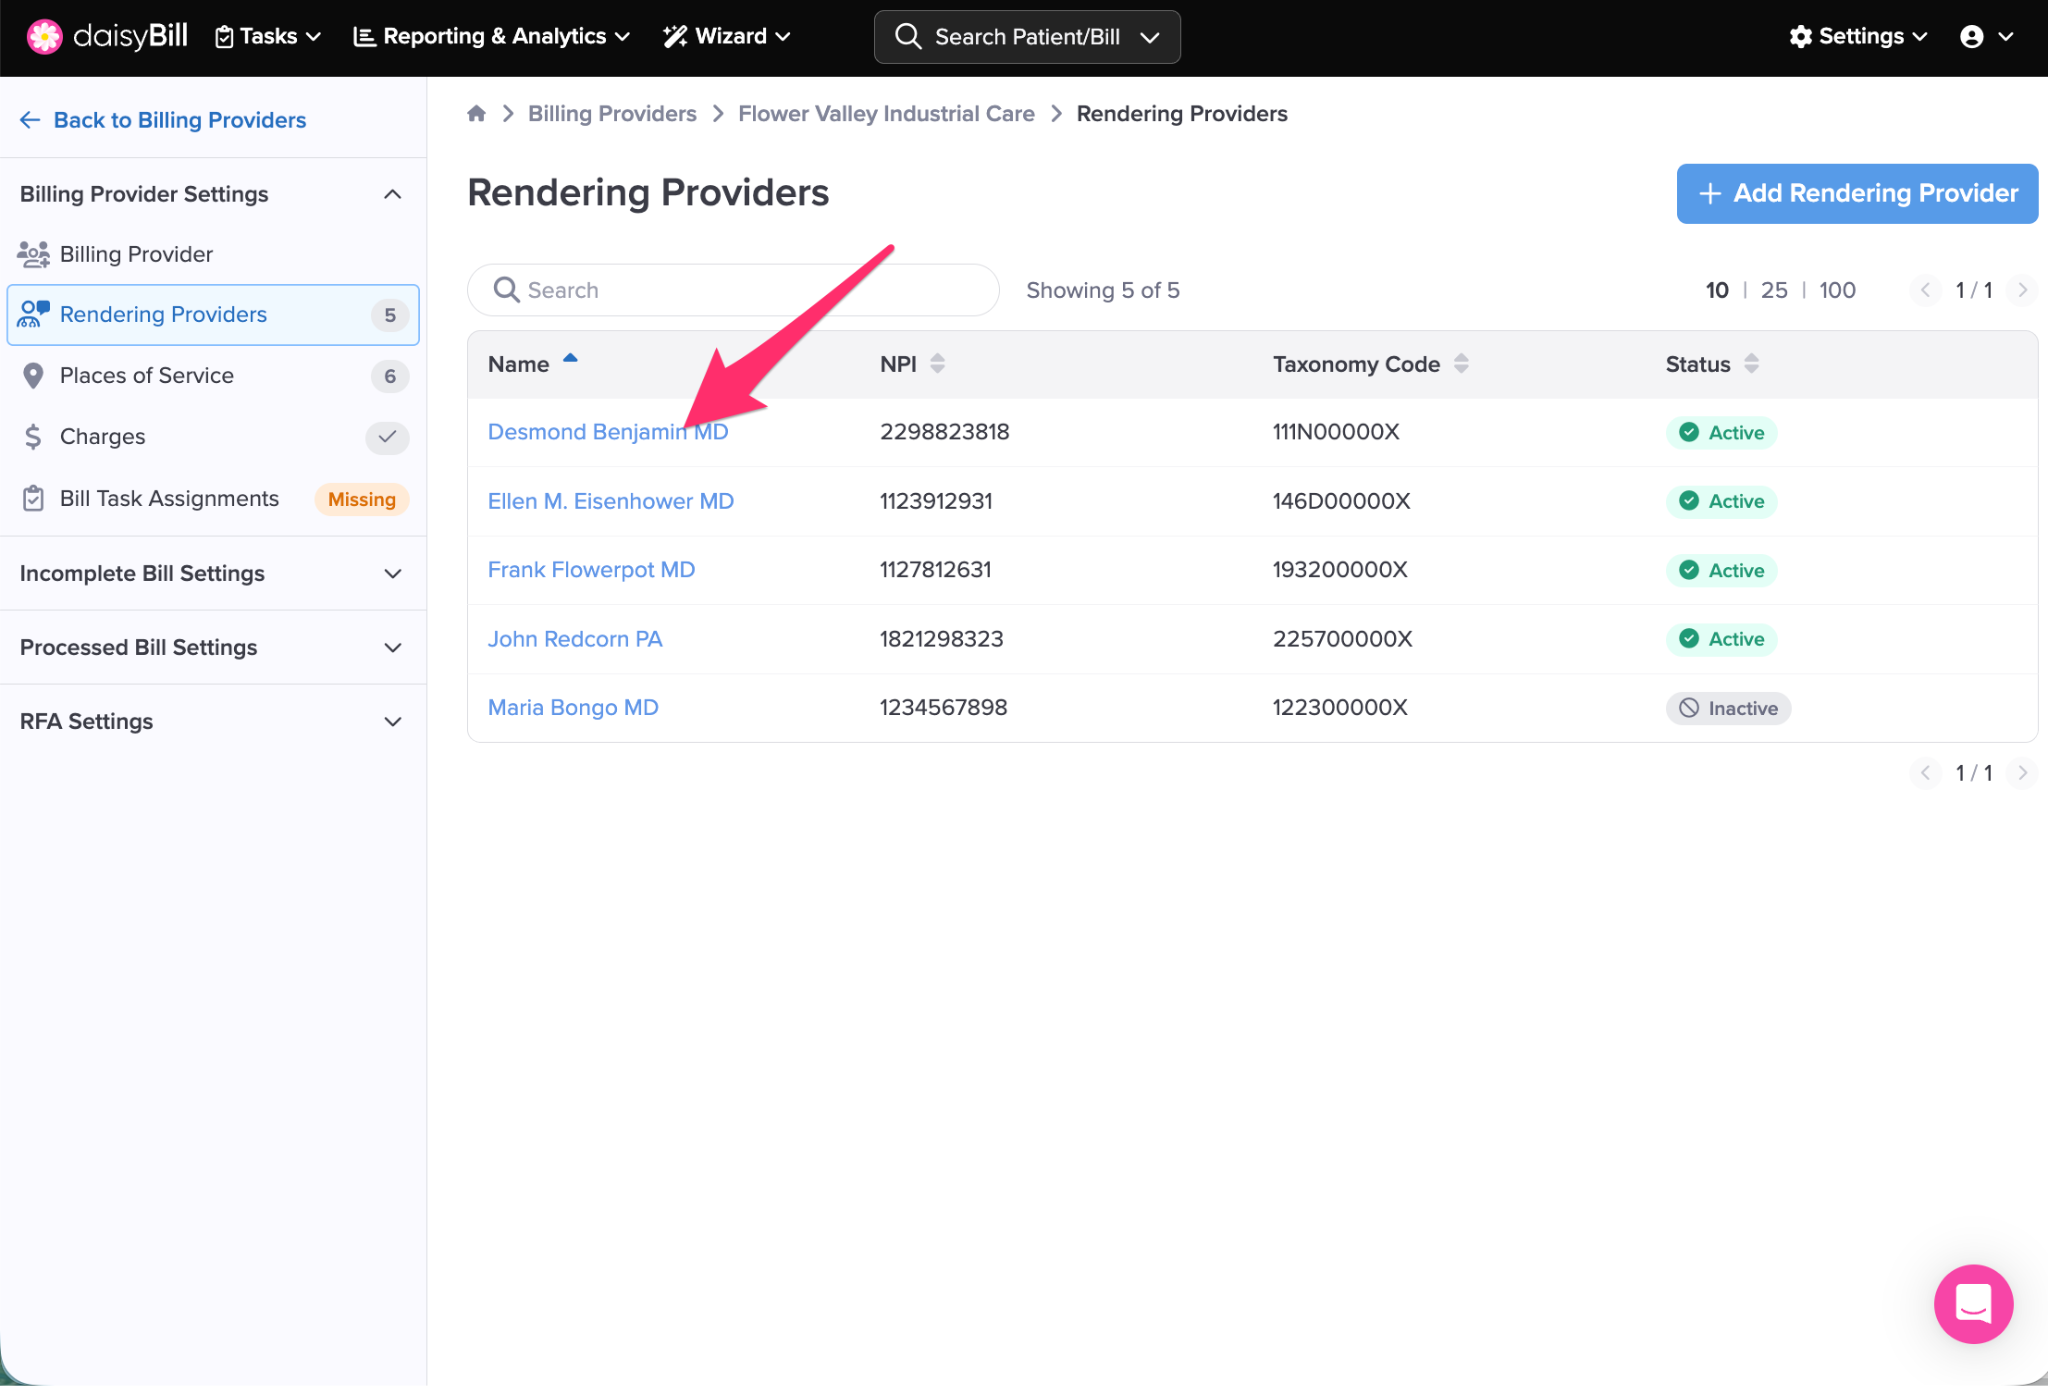Open the pink chat support bubble
Image resolution: width=2048 pixels, height=1386 pixels.
coord(1972,1303)
